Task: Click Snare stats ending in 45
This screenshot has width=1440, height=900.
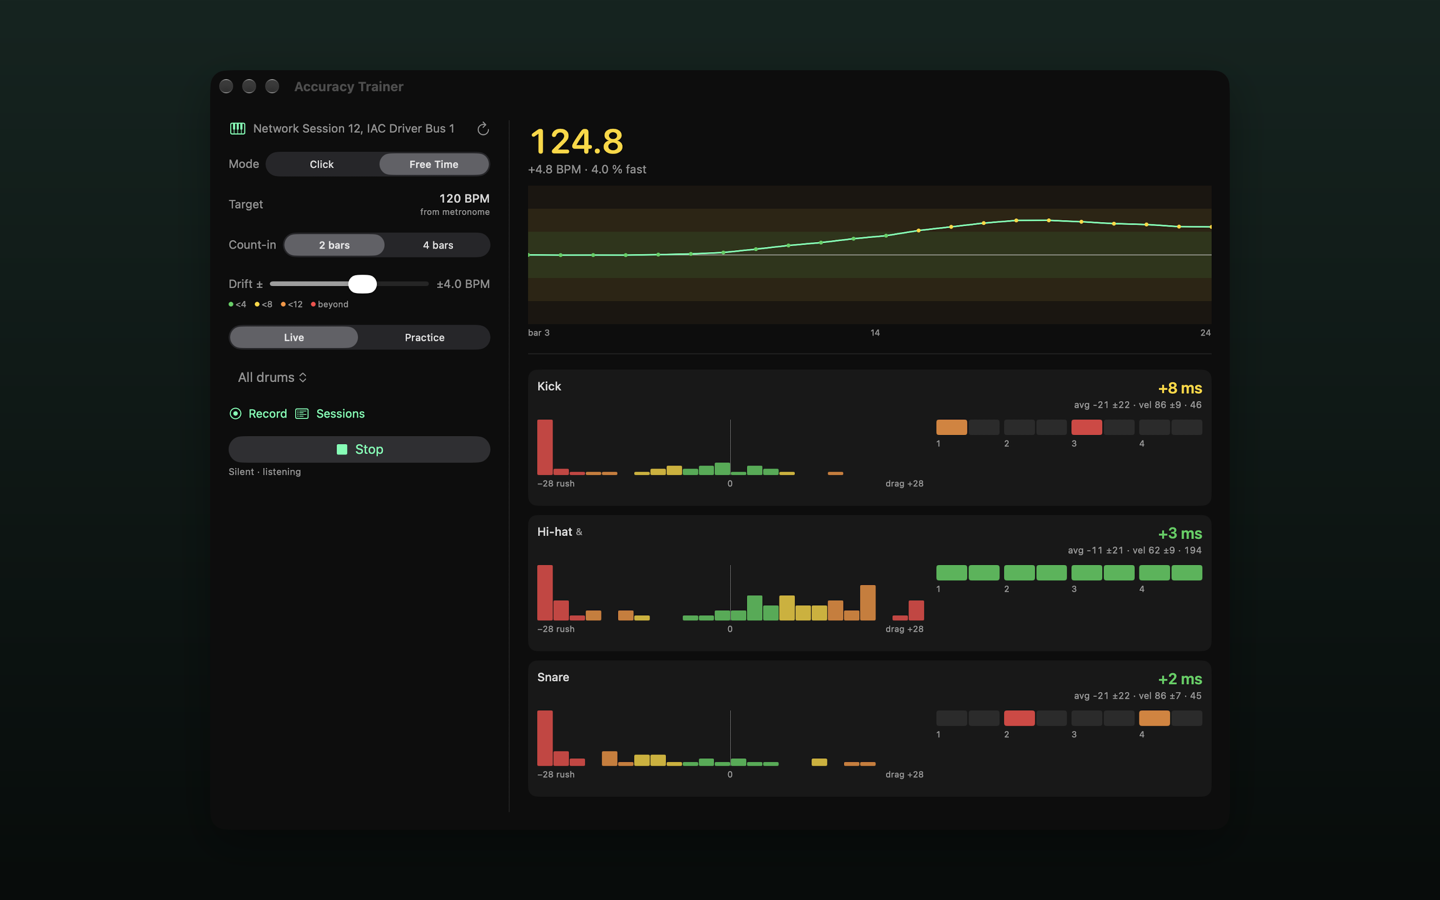Action: 1138,696
